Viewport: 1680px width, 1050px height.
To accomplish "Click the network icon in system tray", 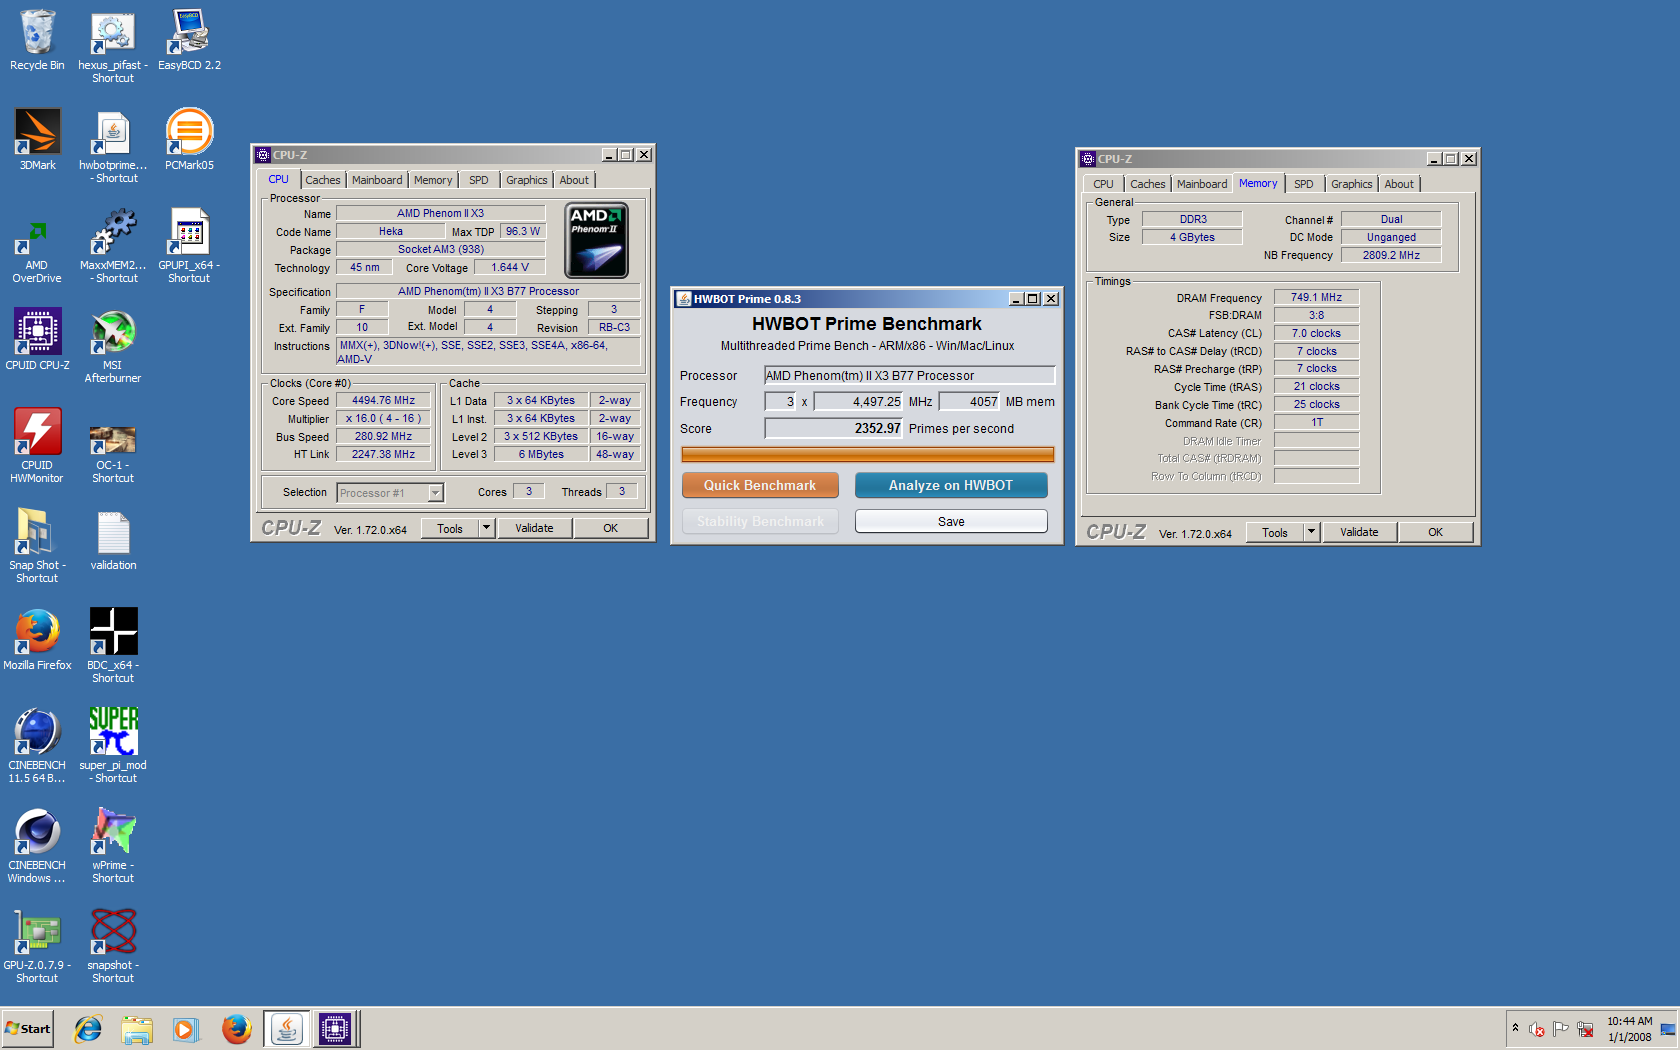I will [x=1585, y=1029].
